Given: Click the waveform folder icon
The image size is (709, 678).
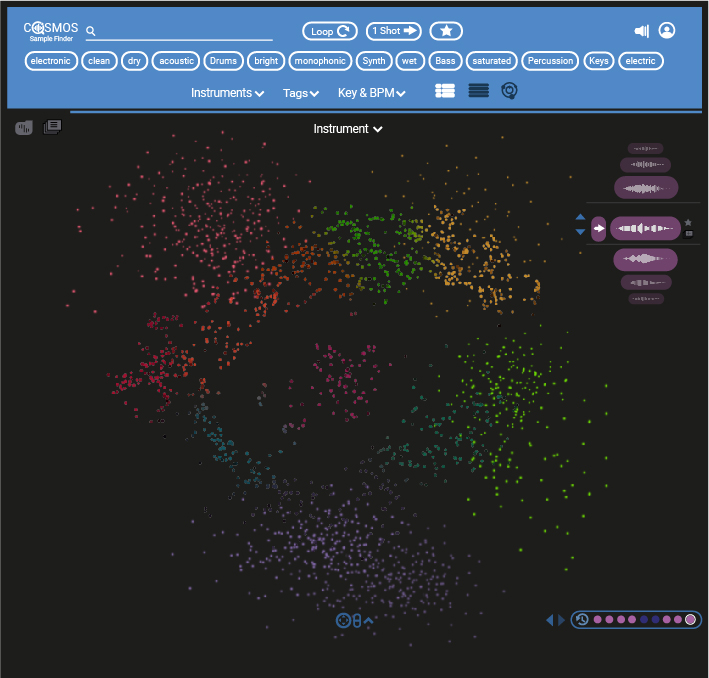Looking at the screenshot, I should [x=24, y=128].
